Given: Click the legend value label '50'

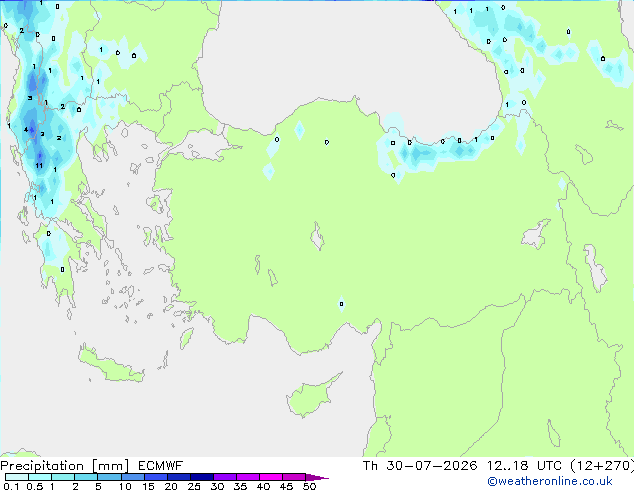Looking at the screenshot, I should coord(310,486).
